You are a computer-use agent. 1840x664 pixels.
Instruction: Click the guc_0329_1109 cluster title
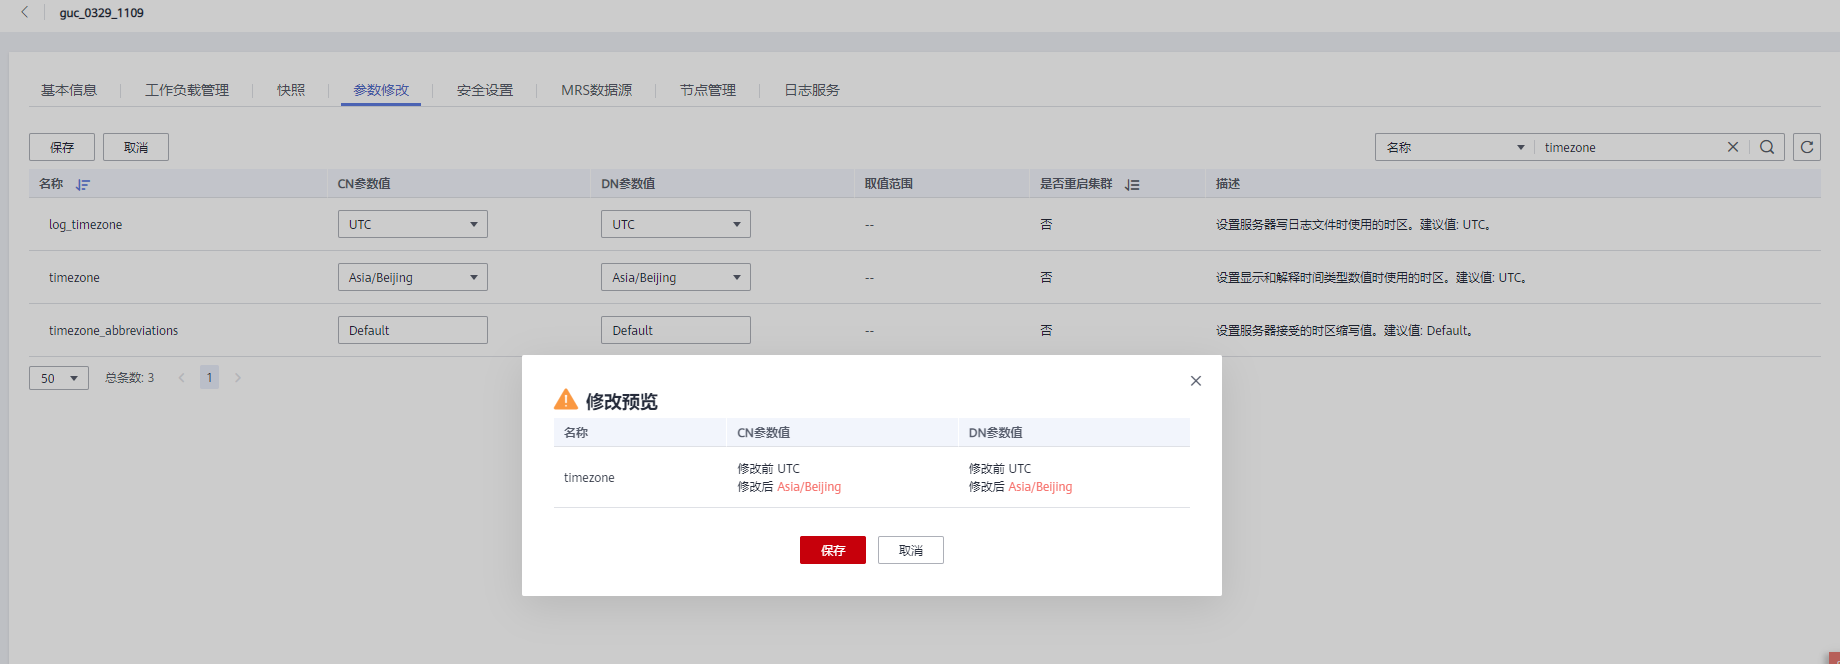coord(101,13)
